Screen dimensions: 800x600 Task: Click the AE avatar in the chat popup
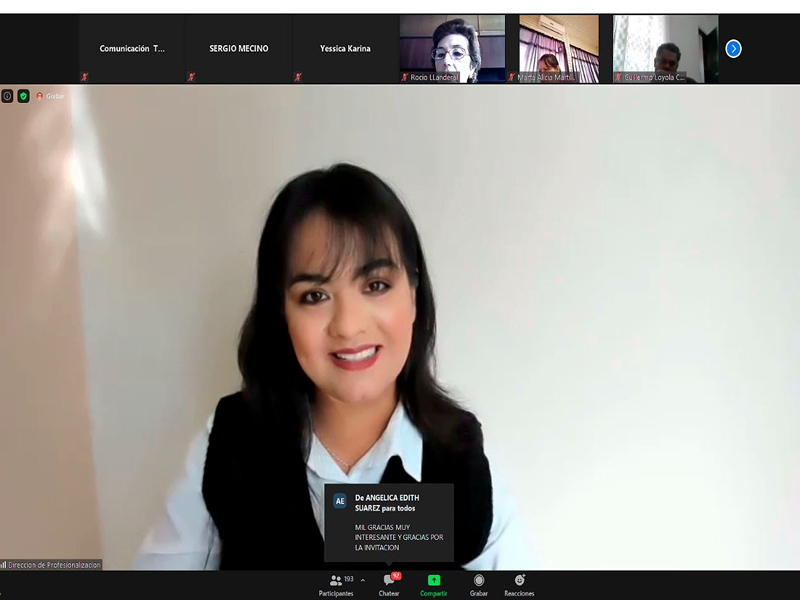[340, 501]
